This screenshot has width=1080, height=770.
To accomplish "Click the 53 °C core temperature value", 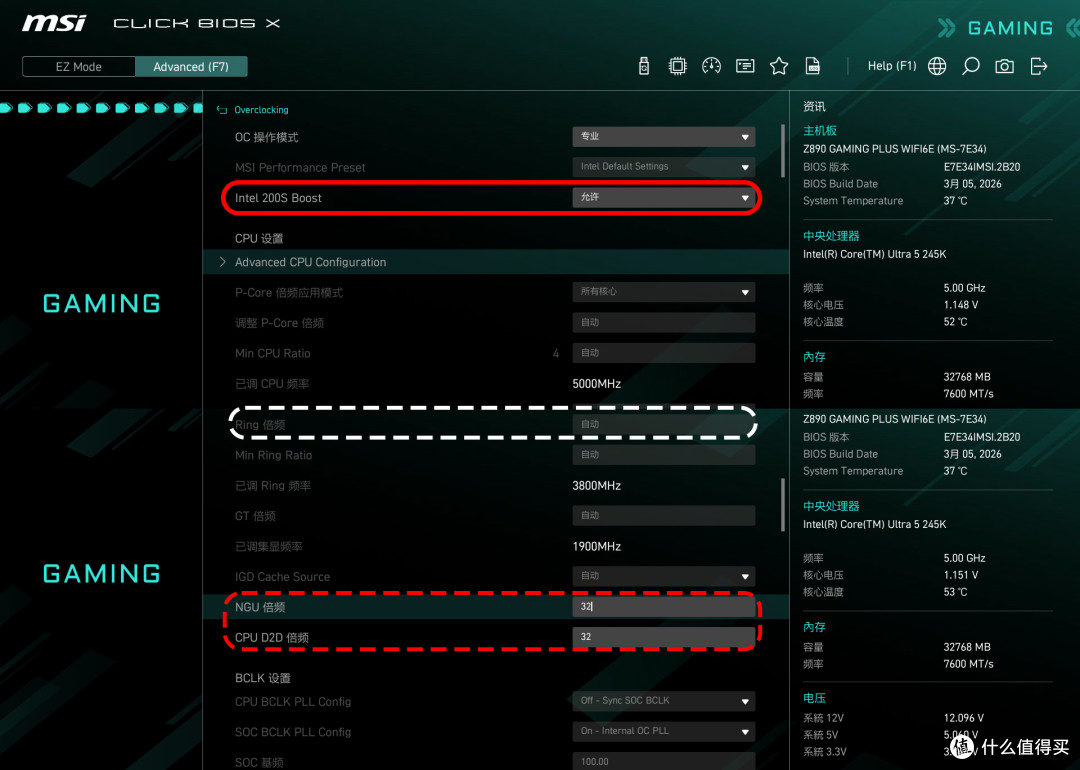I will tap(955, 592).
